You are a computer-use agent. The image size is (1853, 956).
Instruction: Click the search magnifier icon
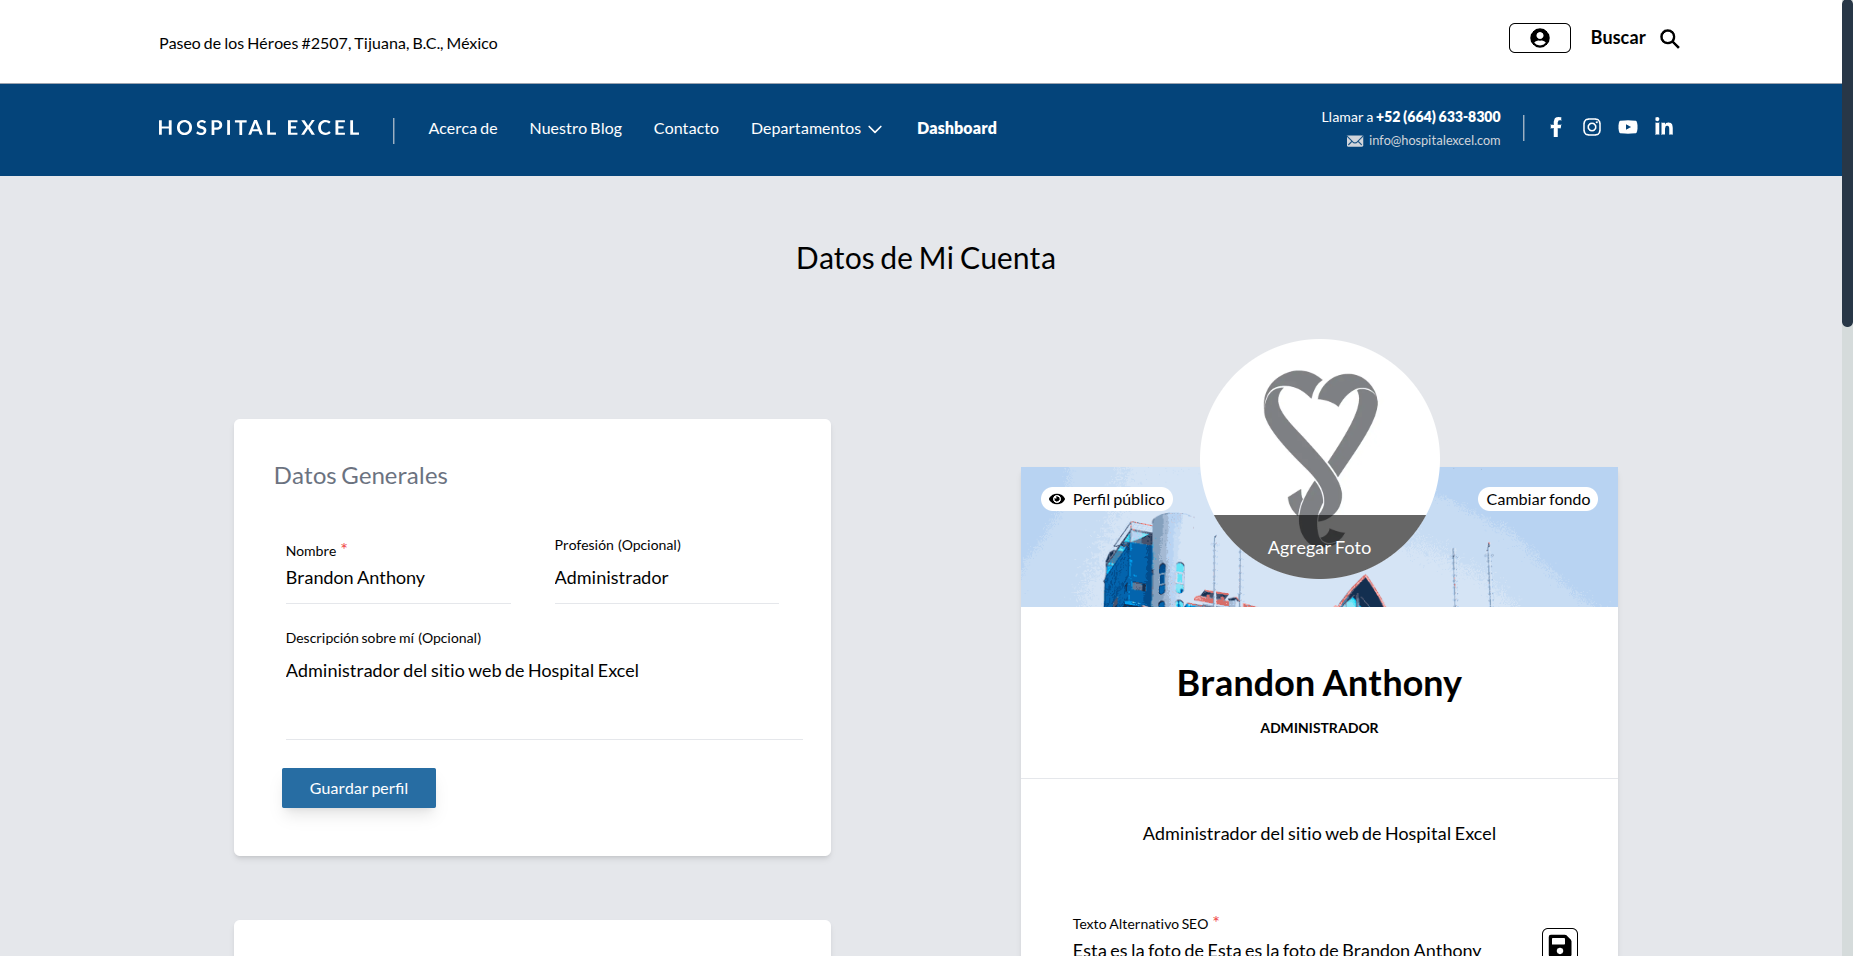pyautogui.click(x=1669, y=39)
